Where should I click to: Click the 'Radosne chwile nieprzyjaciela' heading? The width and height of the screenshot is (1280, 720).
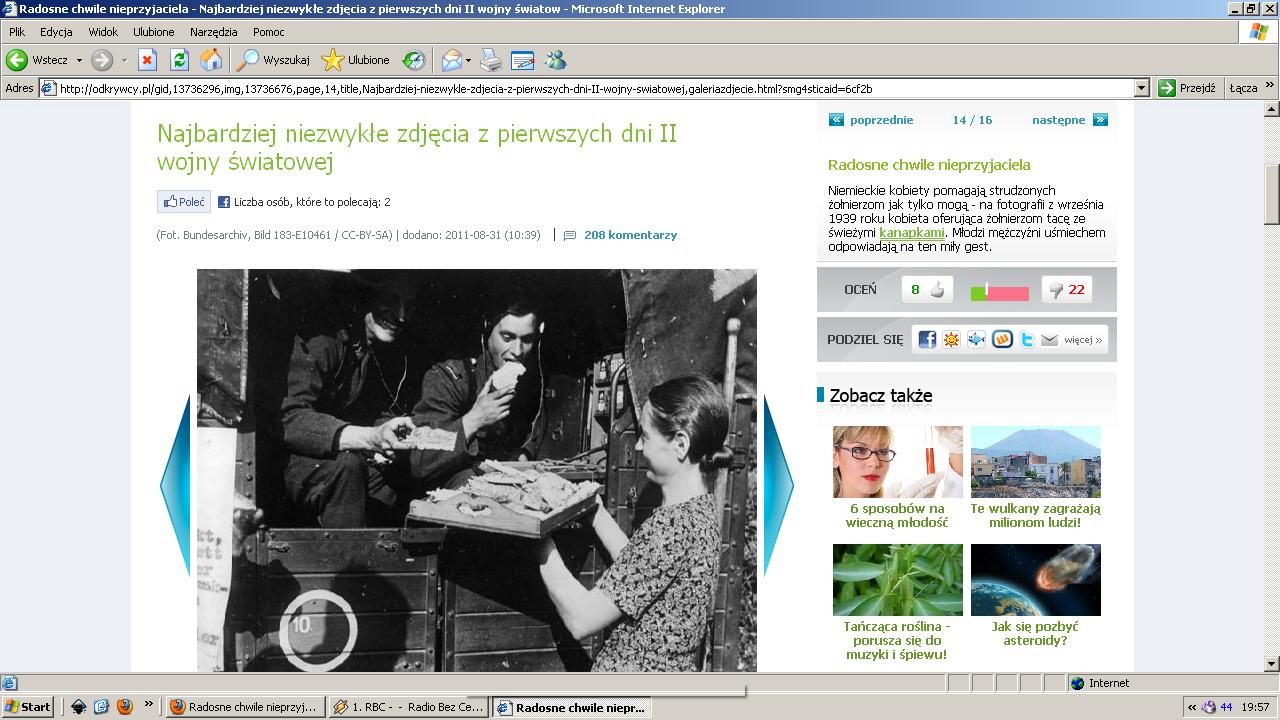(929, 165)
